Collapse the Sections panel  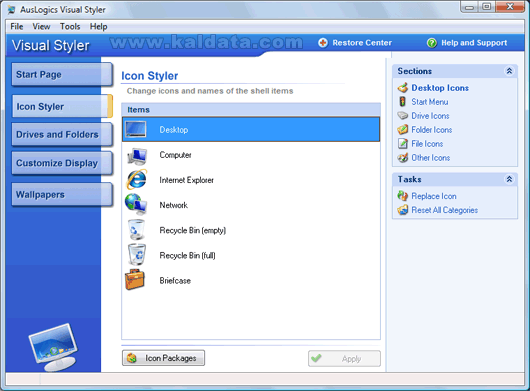(509, 71)
